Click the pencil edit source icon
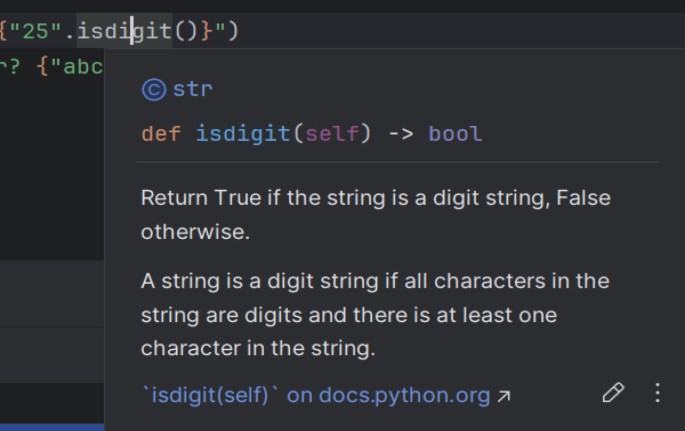This screenshot has width=685, height=431. (x=613, y=392)
